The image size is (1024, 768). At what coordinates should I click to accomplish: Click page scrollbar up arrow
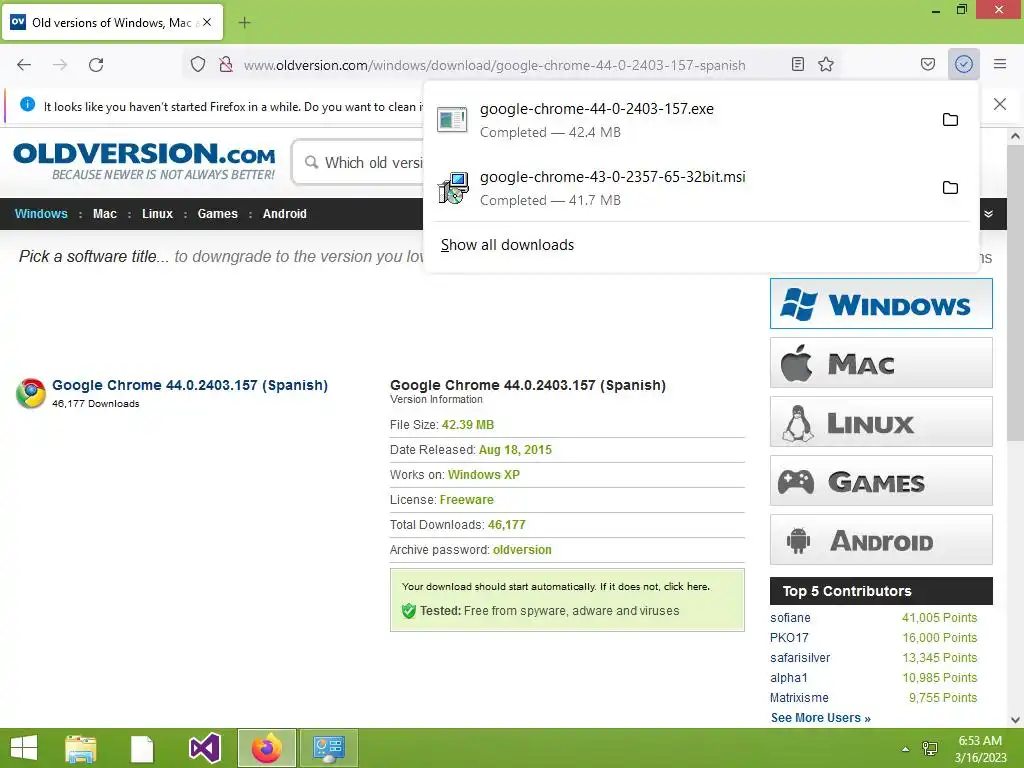pos(1015,136)
